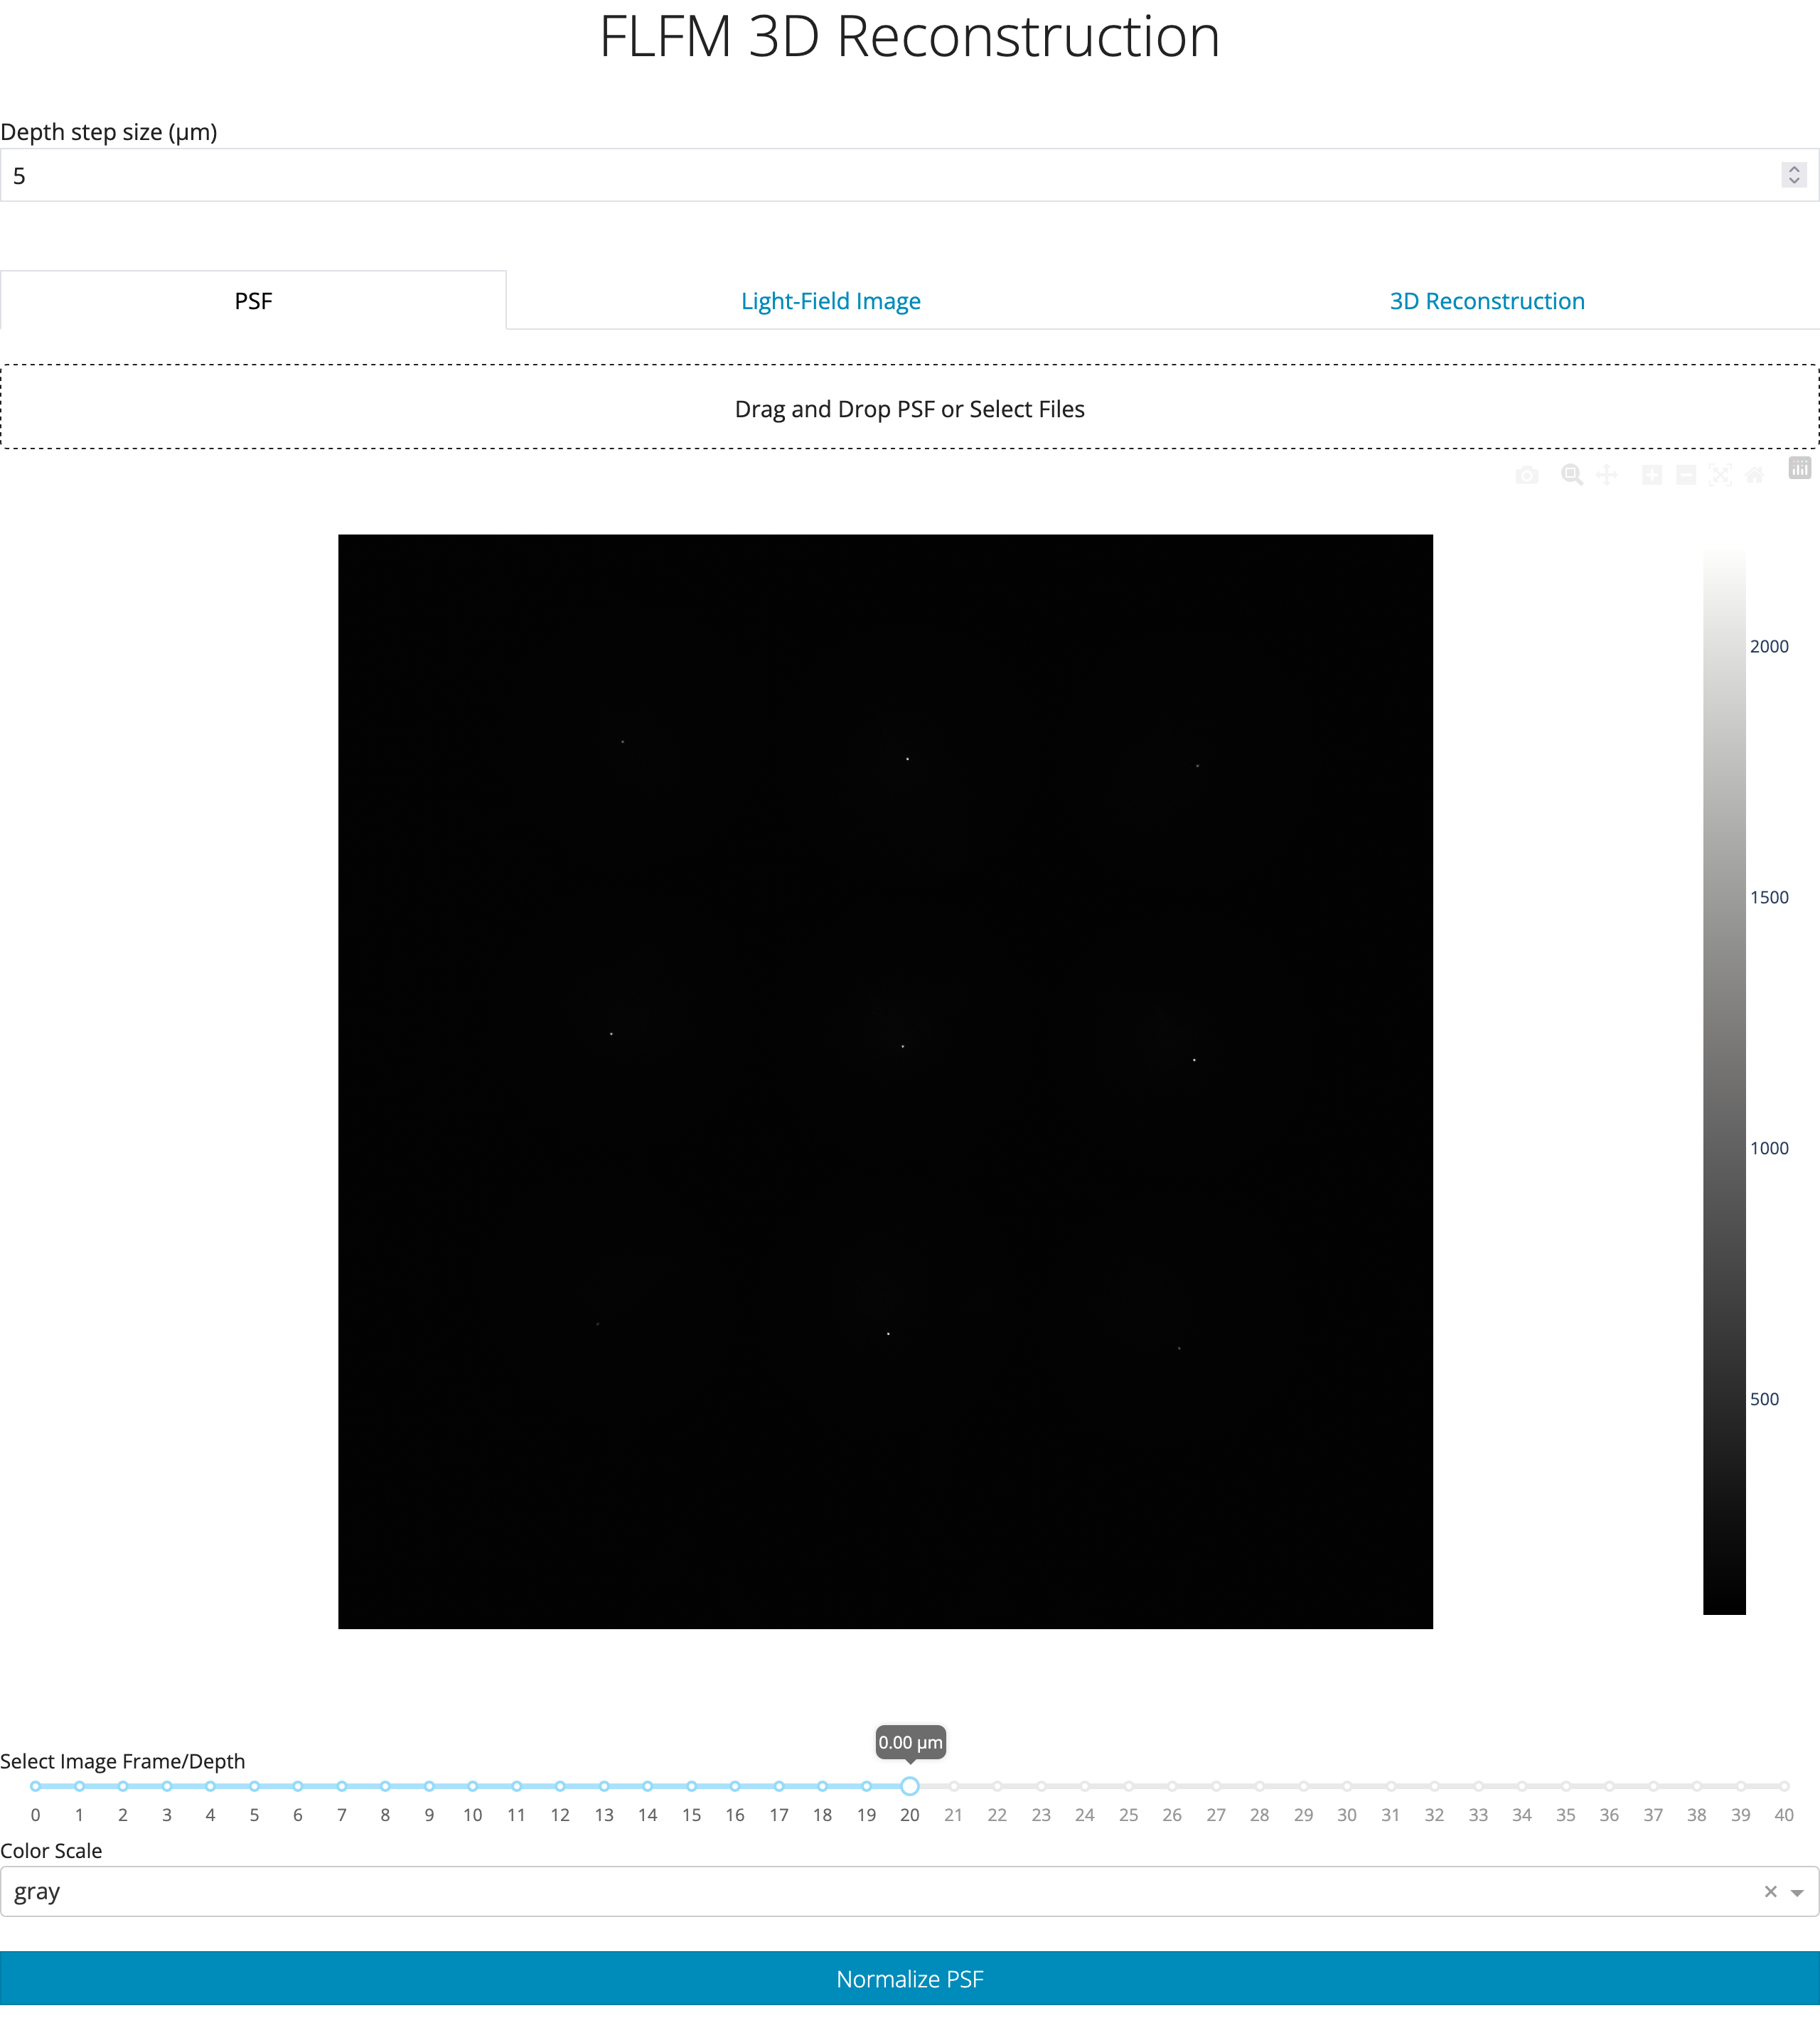1820x2040 pixels.
Task: Expand the Color Scale dropdown arrow
Action: [x=1797, y=1892]
